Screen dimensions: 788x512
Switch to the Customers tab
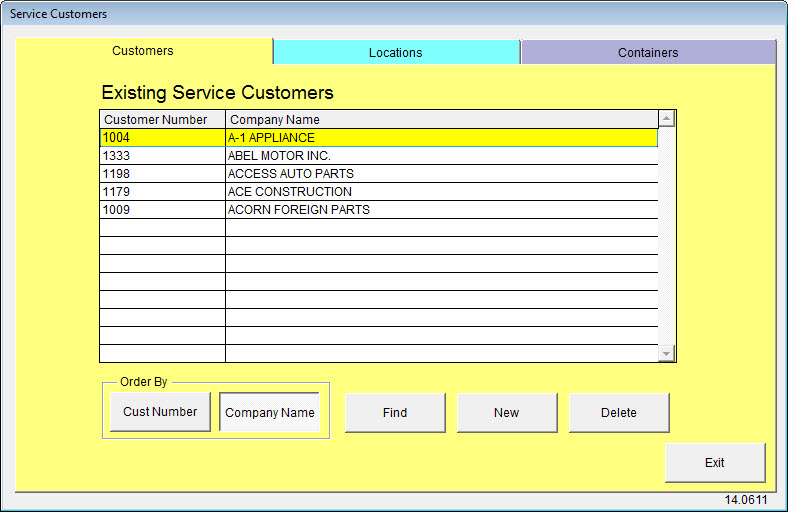144,51
